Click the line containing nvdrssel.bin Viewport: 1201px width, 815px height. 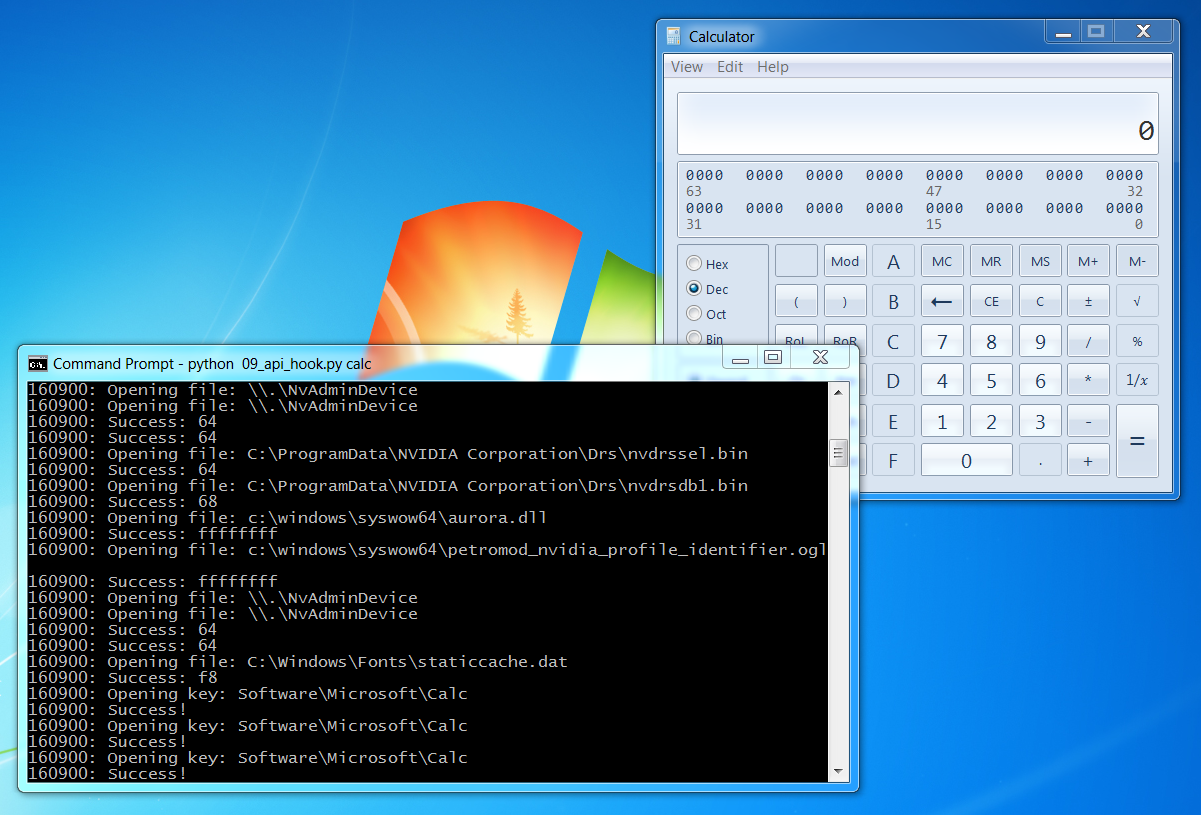pos(388,454)
